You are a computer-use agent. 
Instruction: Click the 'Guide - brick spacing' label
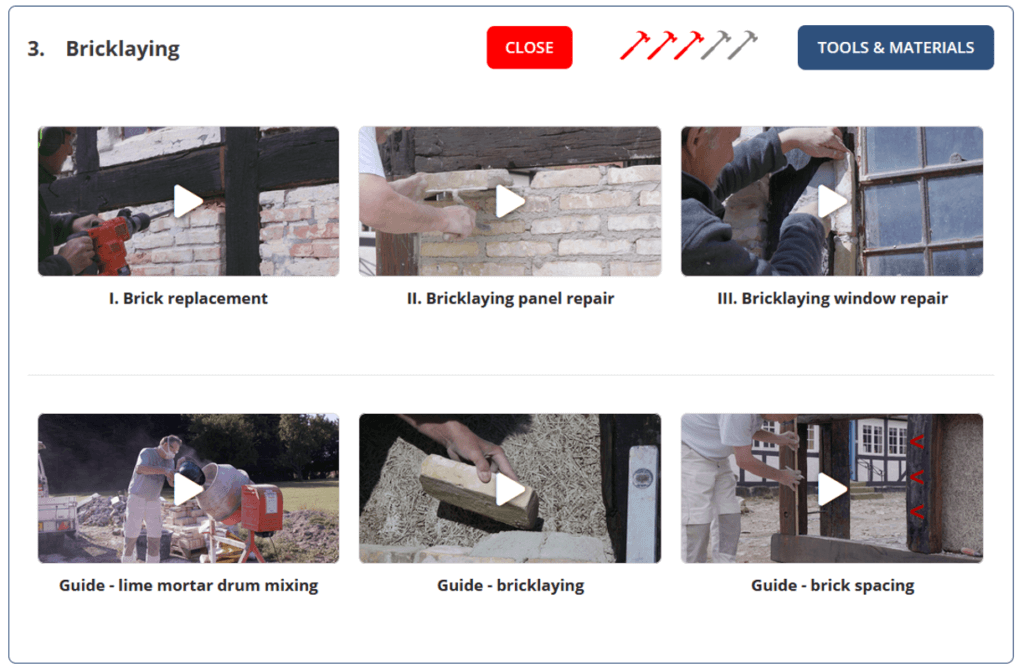[832, 585]
